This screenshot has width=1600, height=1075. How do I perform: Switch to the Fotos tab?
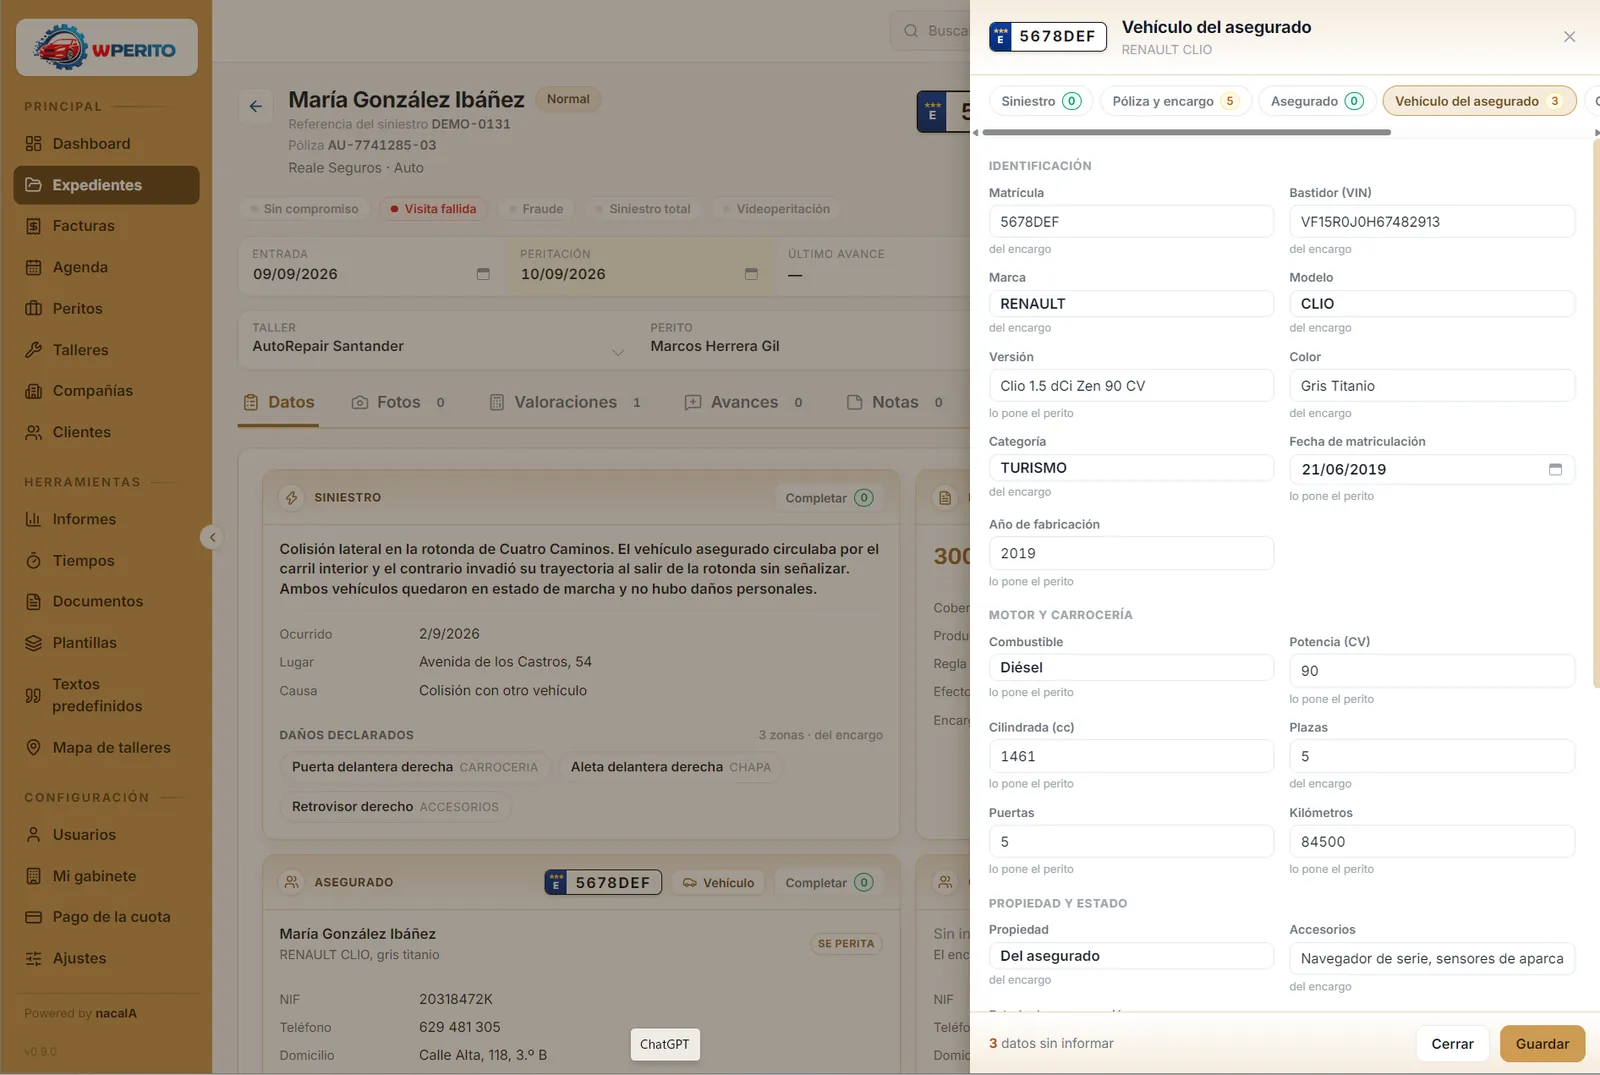click(x=398, y=402)
